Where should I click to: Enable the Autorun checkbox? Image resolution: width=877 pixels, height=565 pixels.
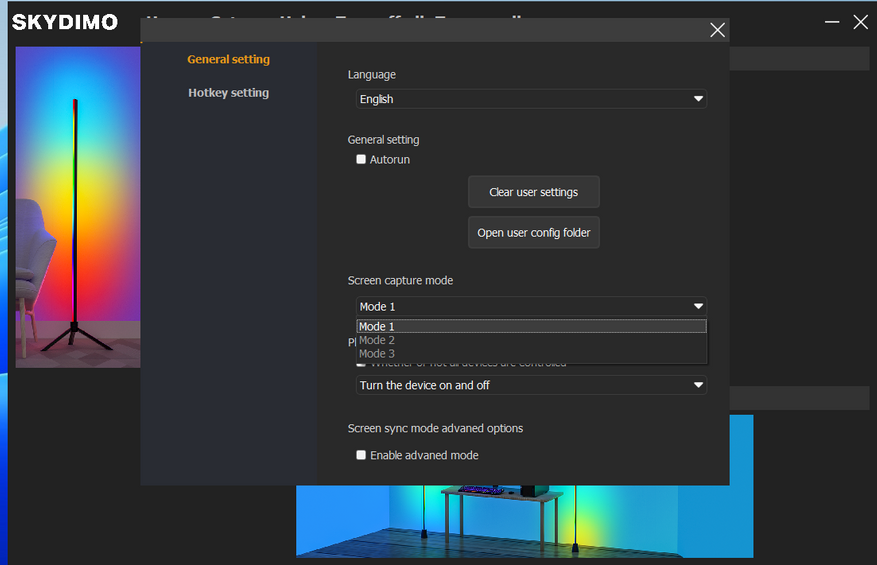click(361, 159)
